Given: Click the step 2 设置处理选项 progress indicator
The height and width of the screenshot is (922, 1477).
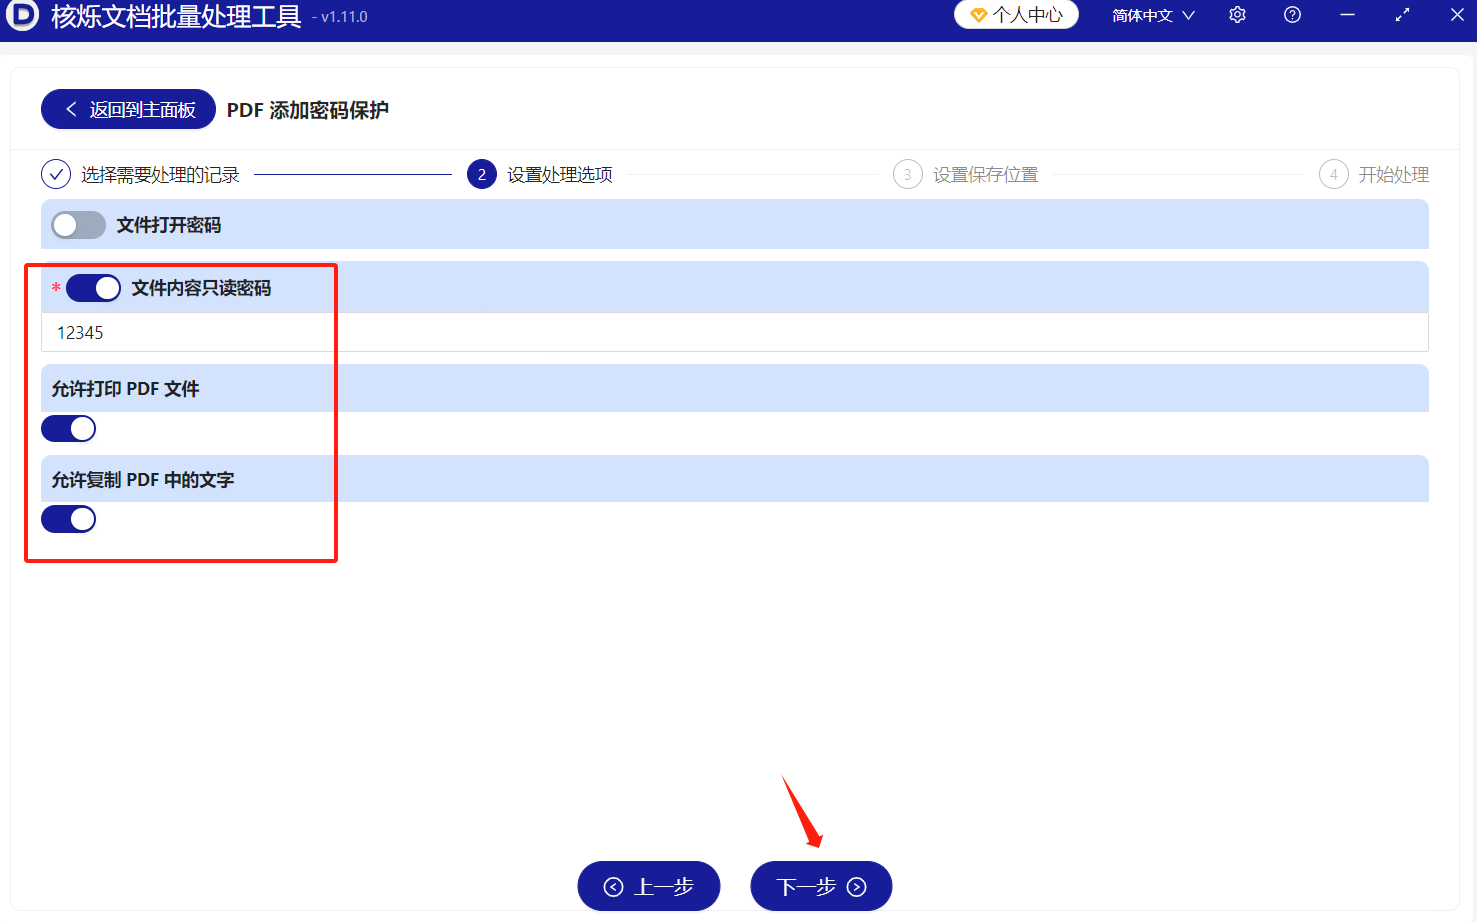Looking at the screenshot, I should 481,173.
